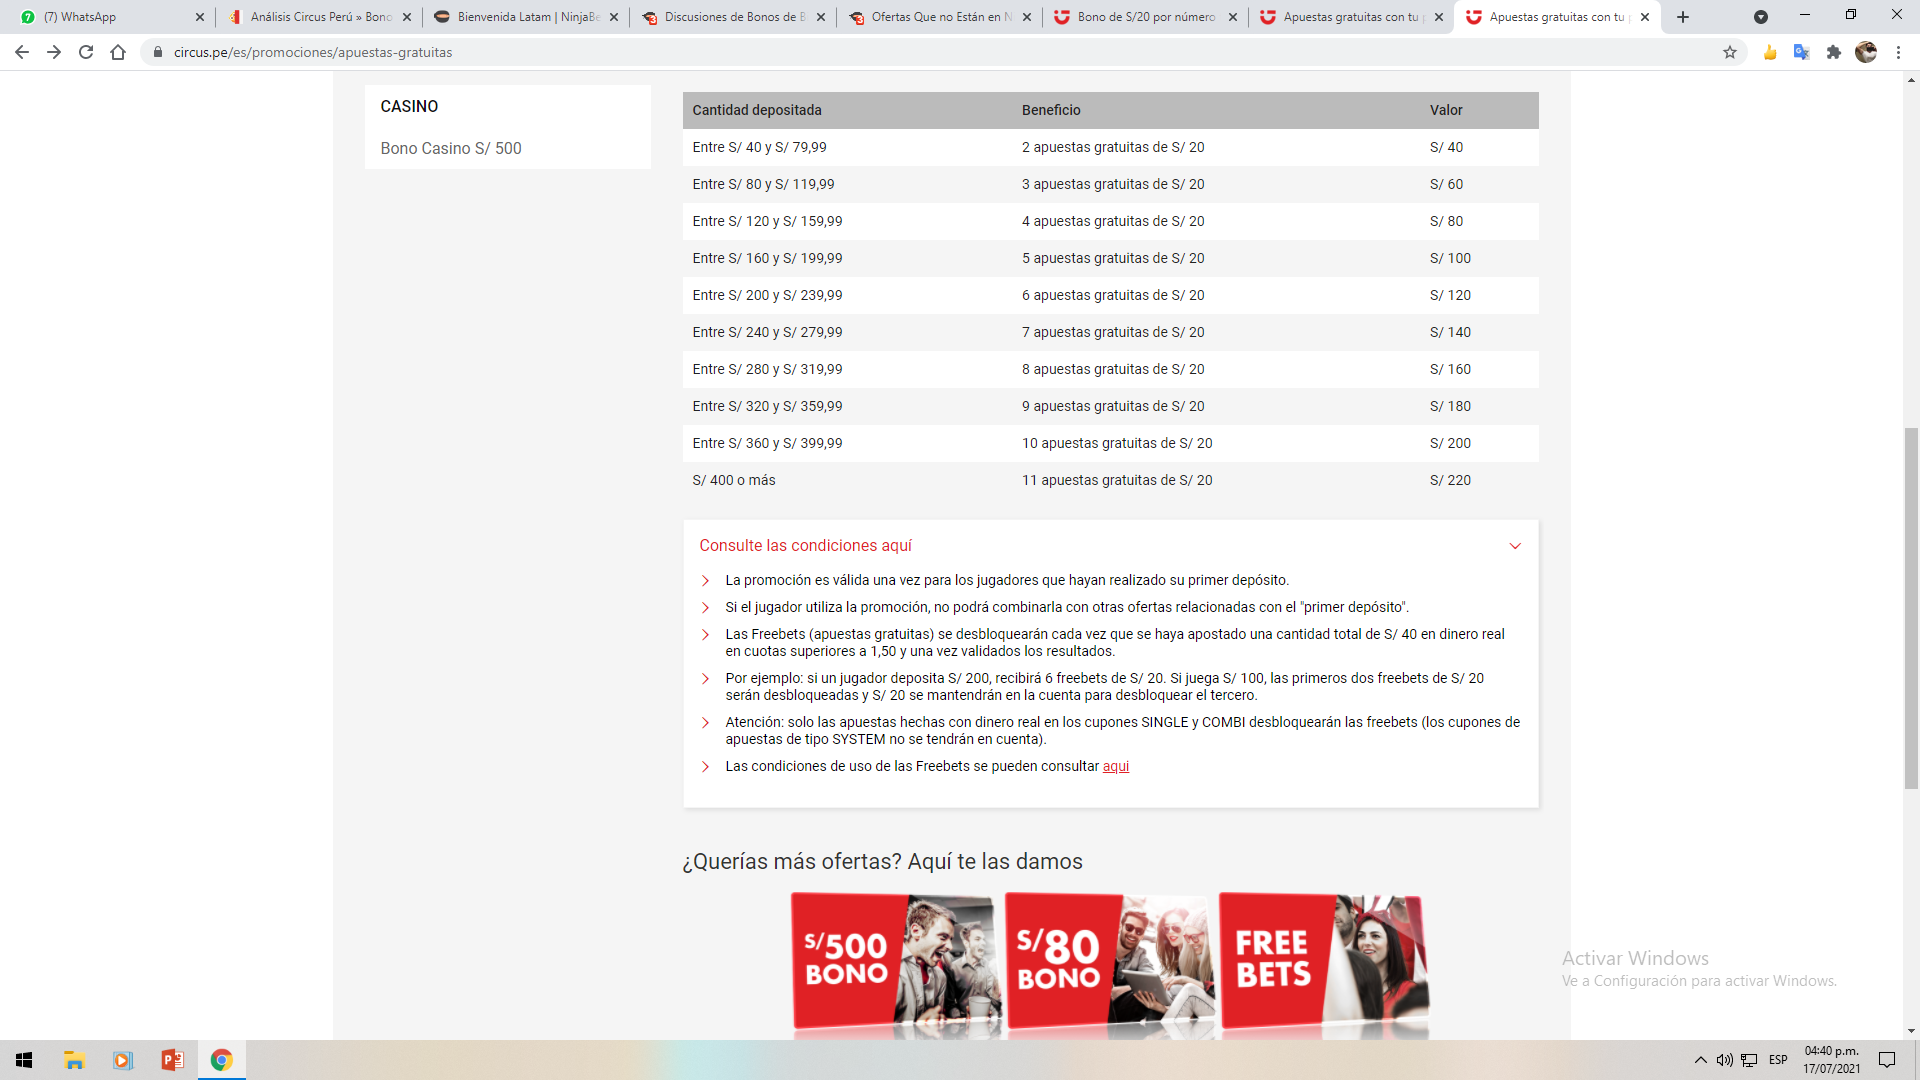View site info via the padlock icon

pyautogui.click(x=157, y=52)
